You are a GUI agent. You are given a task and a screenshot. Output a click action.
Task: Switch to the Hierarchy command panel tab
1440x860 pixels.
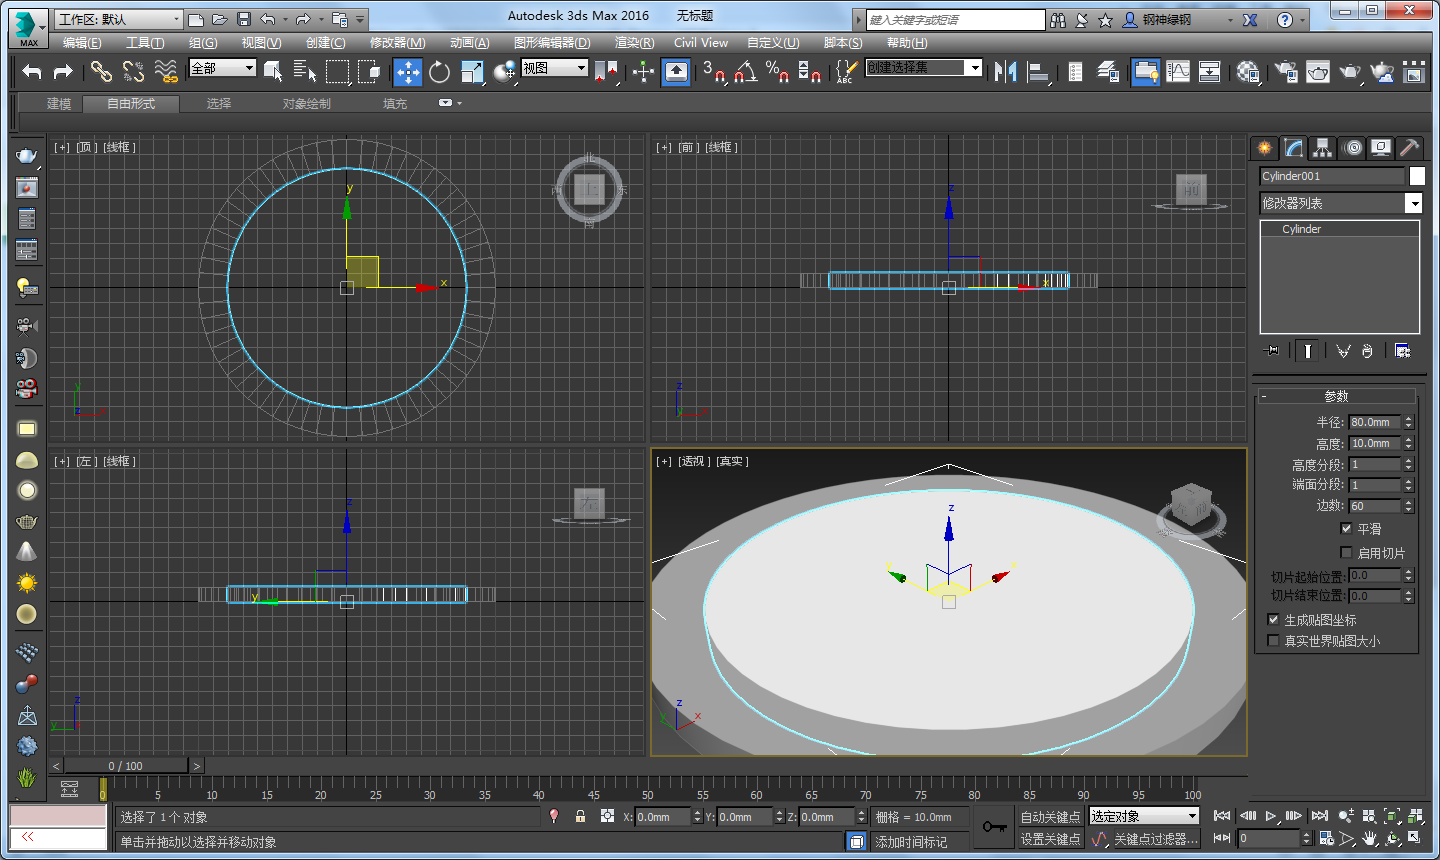click(x=1323, y=148)
